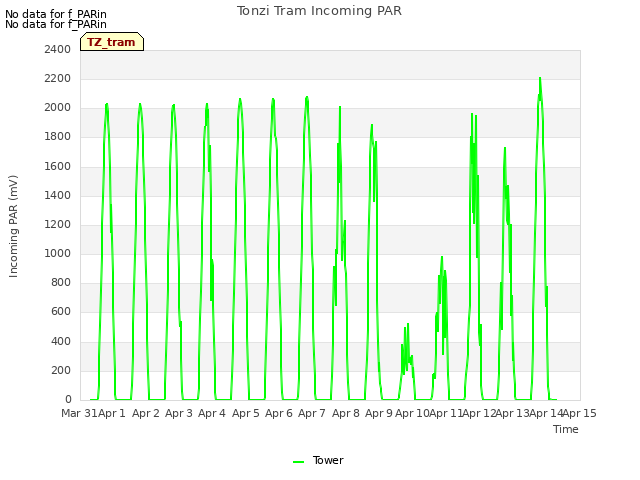The image size is (640, 480).
Task: Click the Tower legend entry
Action: point(318,460)
